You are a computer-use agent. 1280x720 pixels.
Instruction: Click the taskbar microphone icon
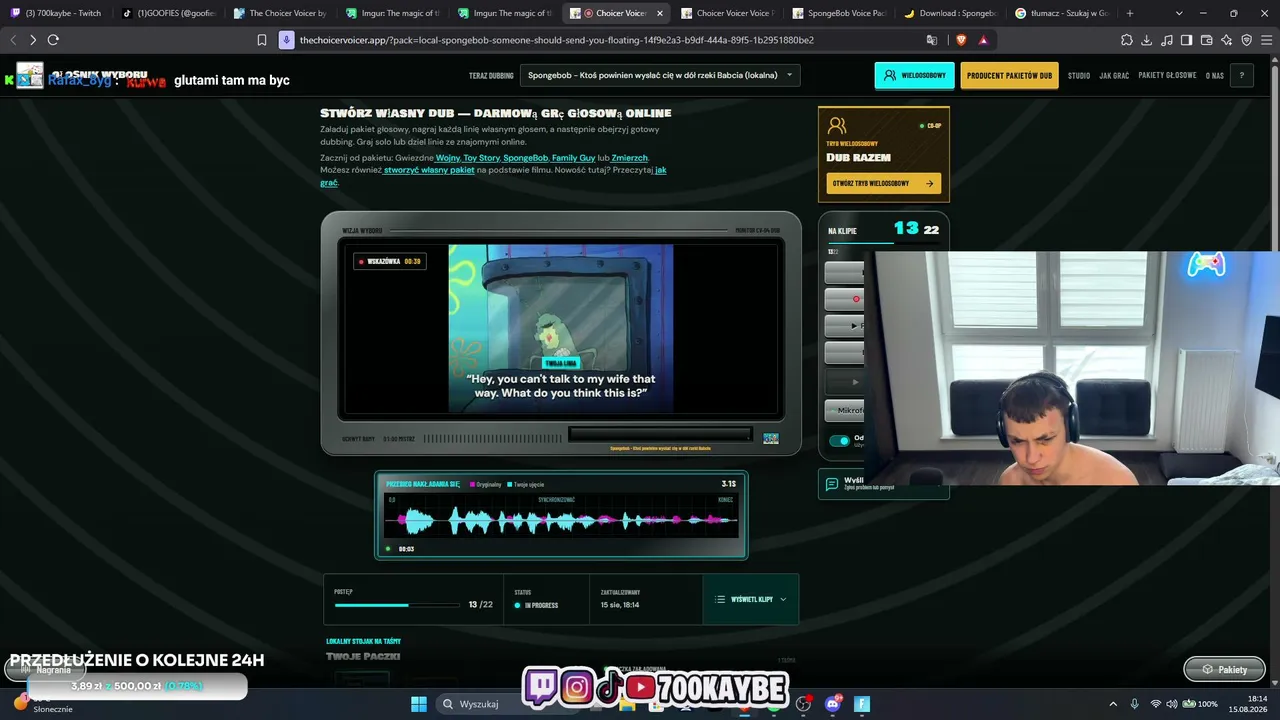[1134, 704]
